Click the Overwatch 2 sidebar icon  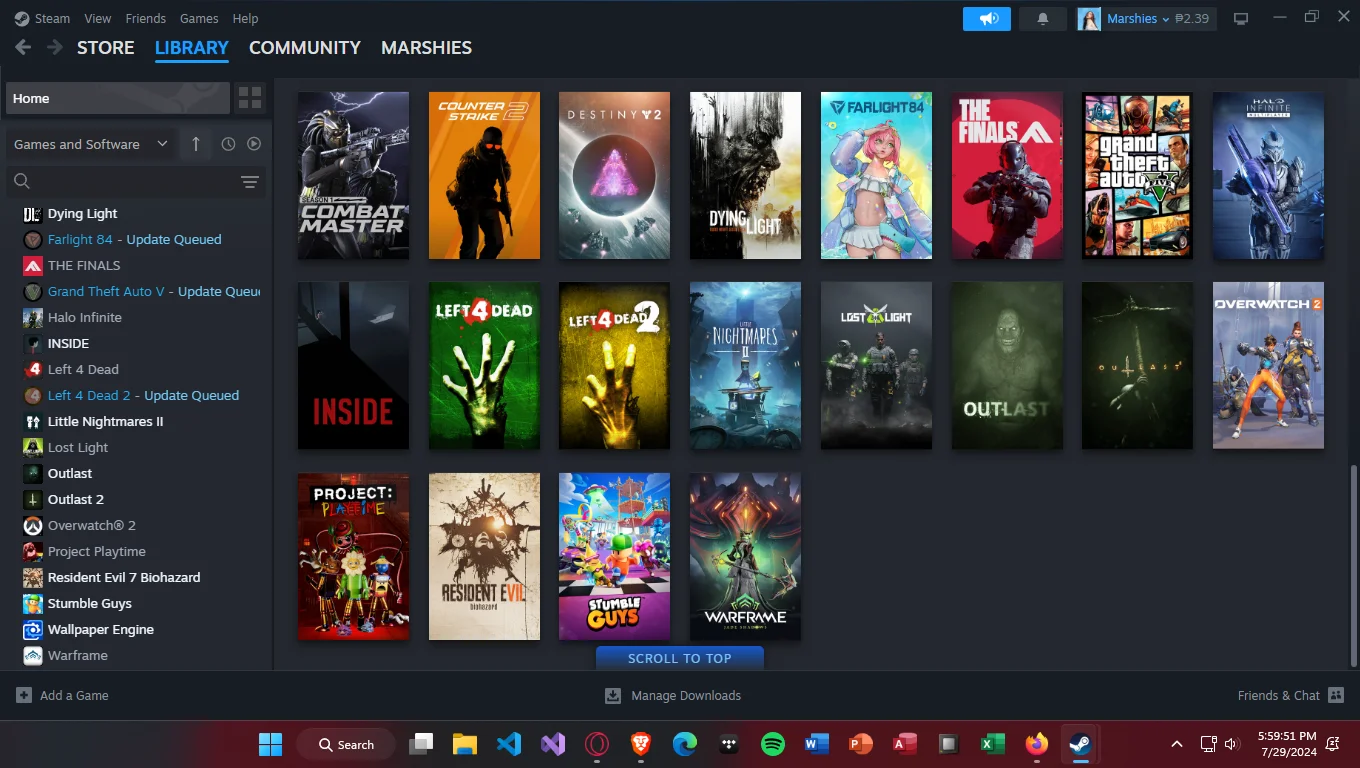tap(32, 525)
